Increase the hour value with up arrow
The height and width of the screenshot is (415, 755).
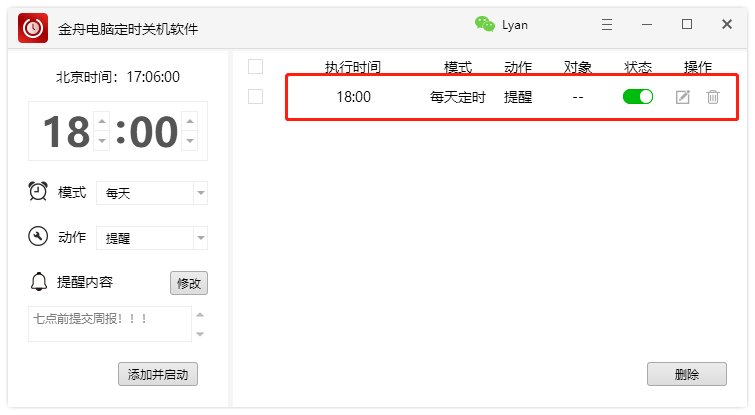point(102,121)
